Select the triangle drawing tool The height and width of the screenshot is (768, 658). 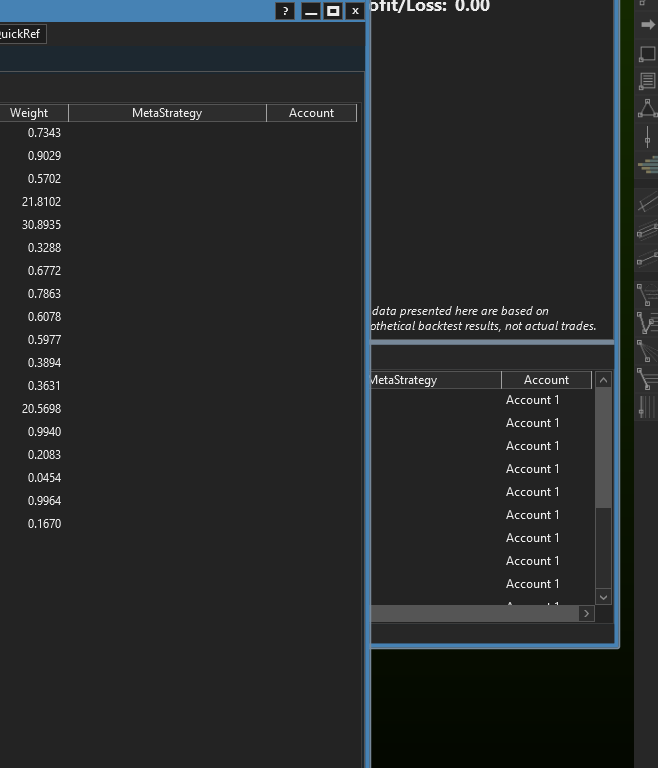pos(647,108)
